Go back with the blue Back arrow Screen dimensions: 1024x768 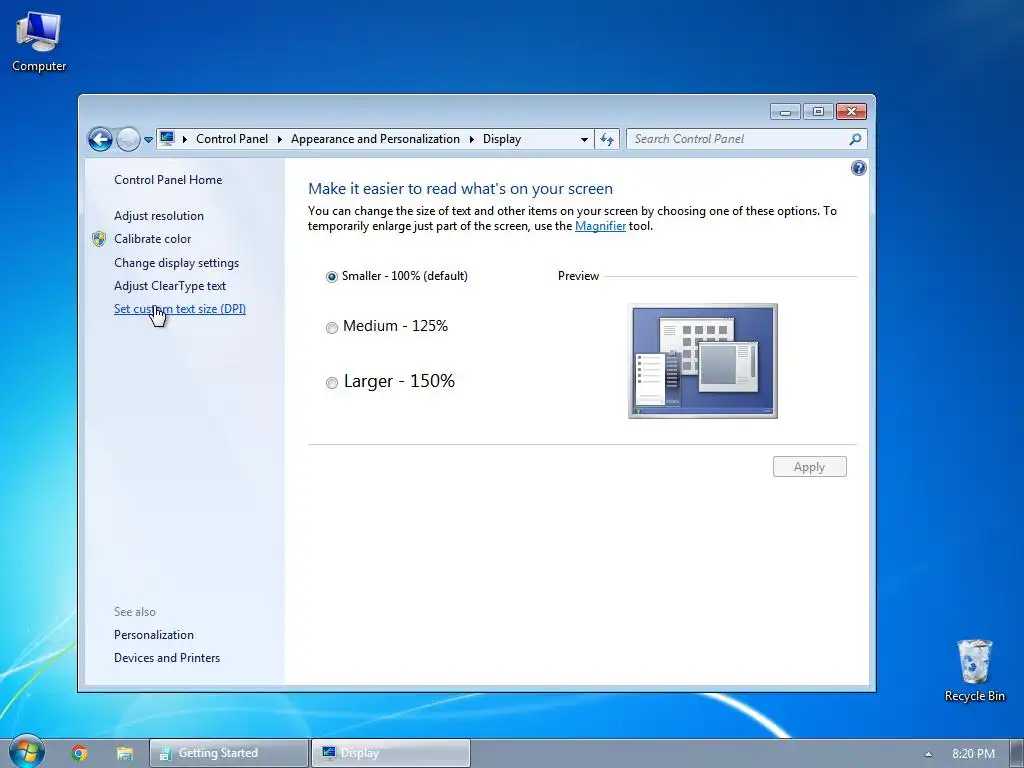[x=101, y=139]
